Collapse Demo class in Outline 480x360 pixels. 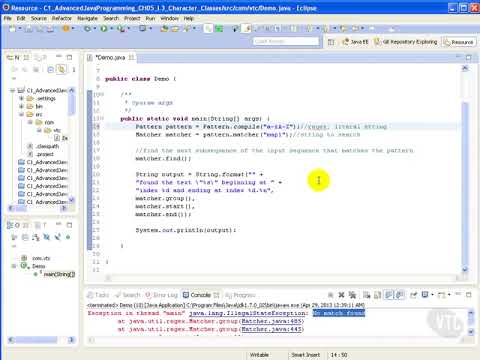tap(14, 266)
